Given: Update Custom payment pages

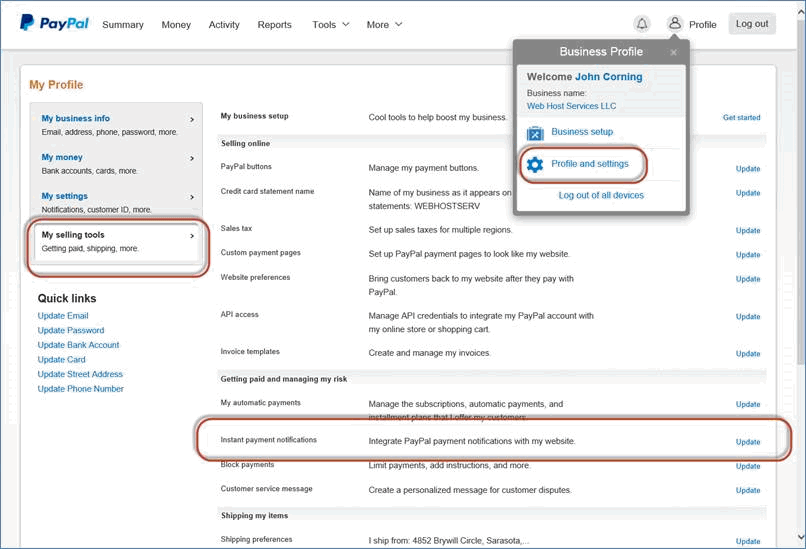Looking at the screenshot, I should 748,254.
